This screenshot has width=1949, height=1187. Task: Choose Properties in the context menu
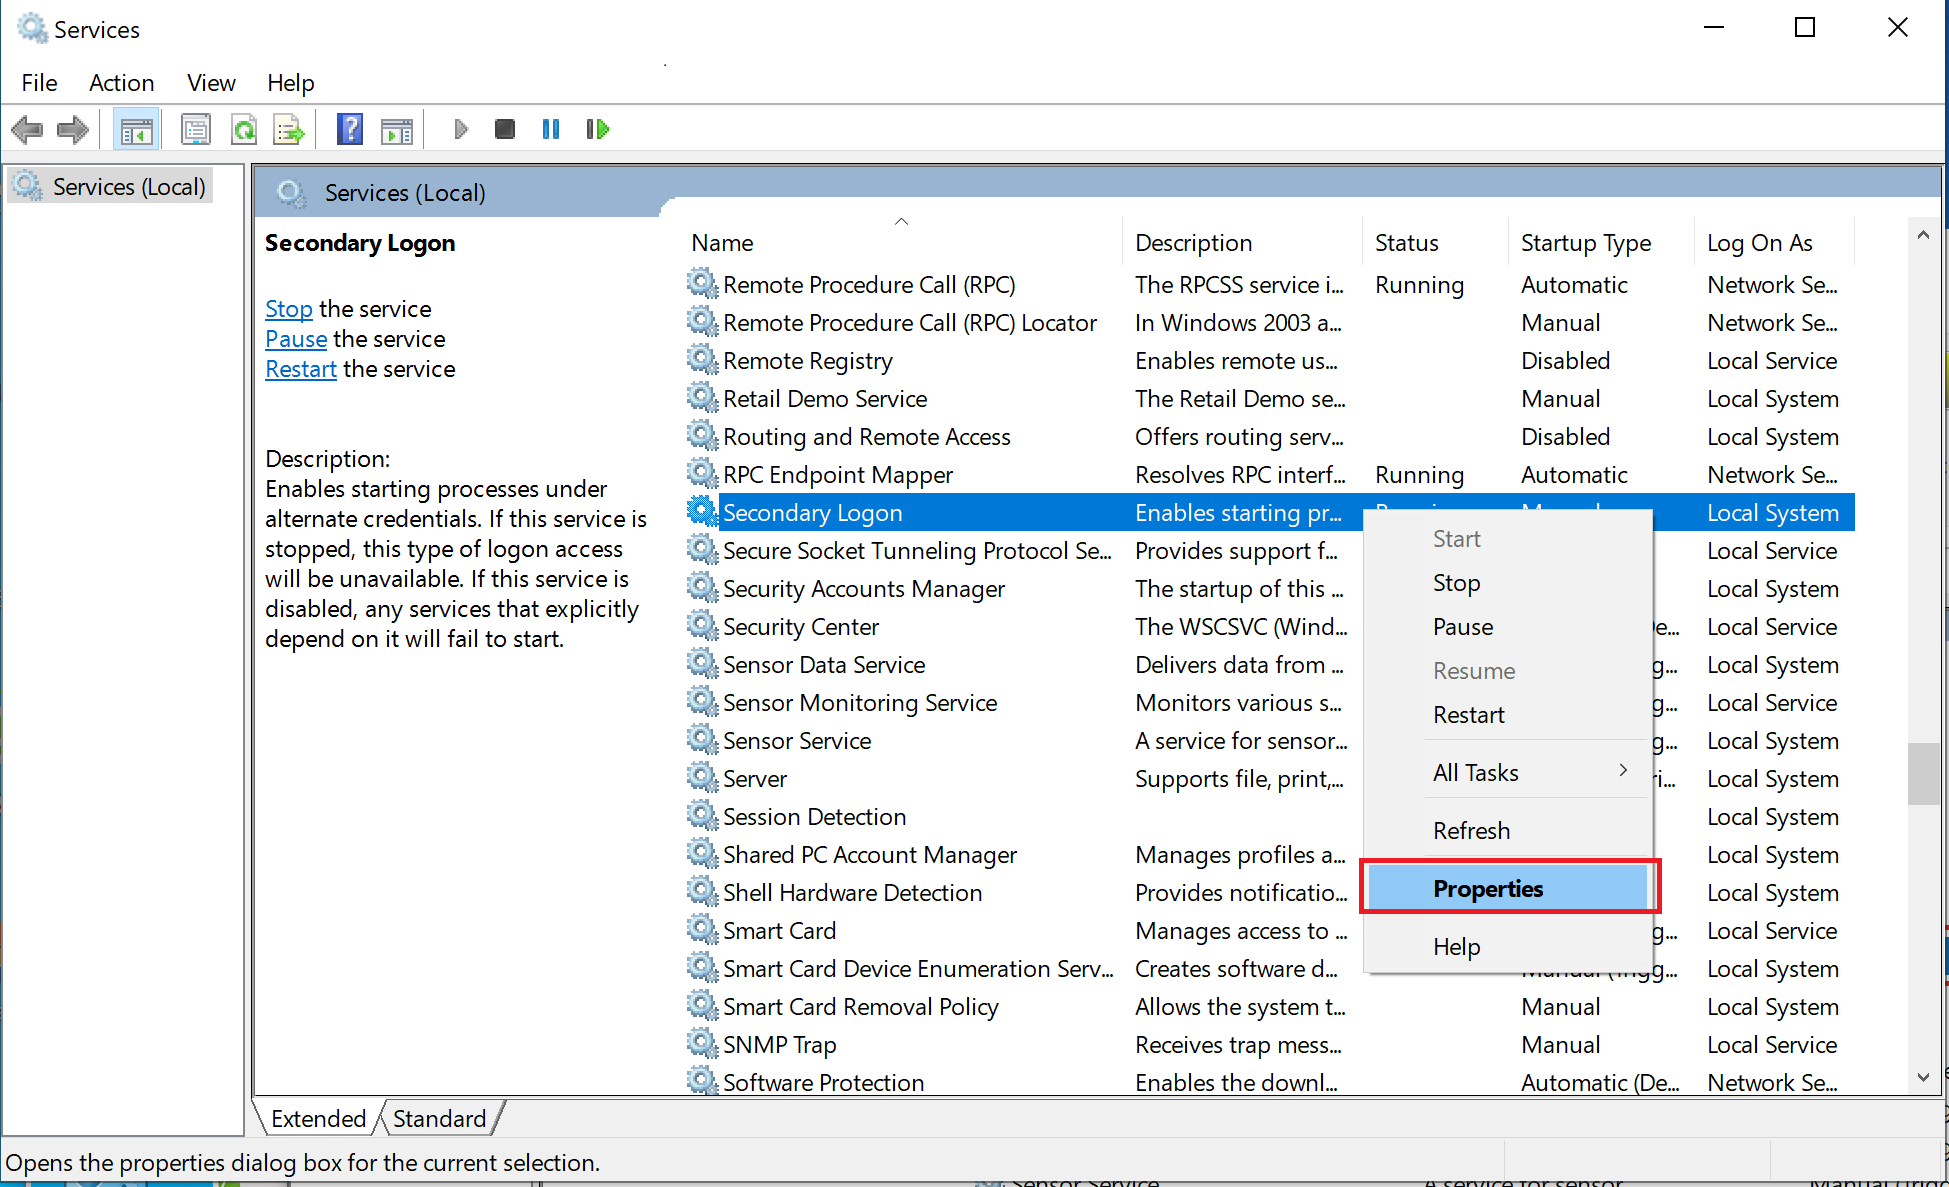point(1488,888)
